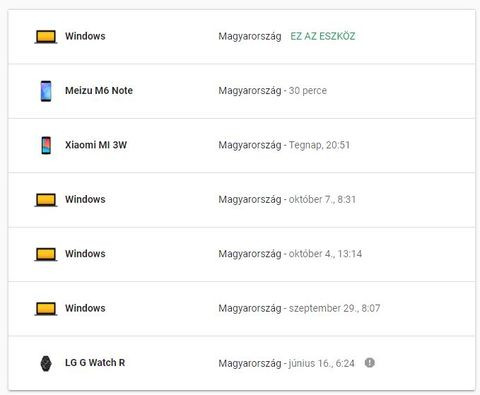Click the Meizu M6 Note phone icon
The width and height of the screenshot is (480, 395).
click(46, 91)
